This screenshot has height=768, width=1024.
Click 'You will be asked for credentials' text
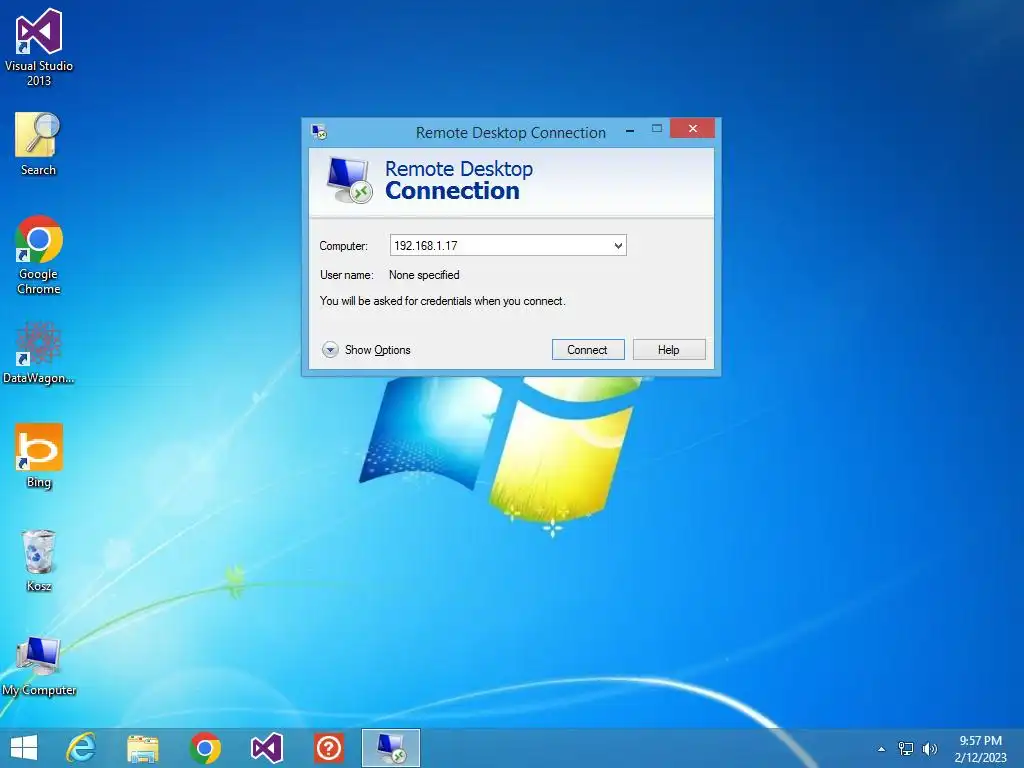pos(442,301)
